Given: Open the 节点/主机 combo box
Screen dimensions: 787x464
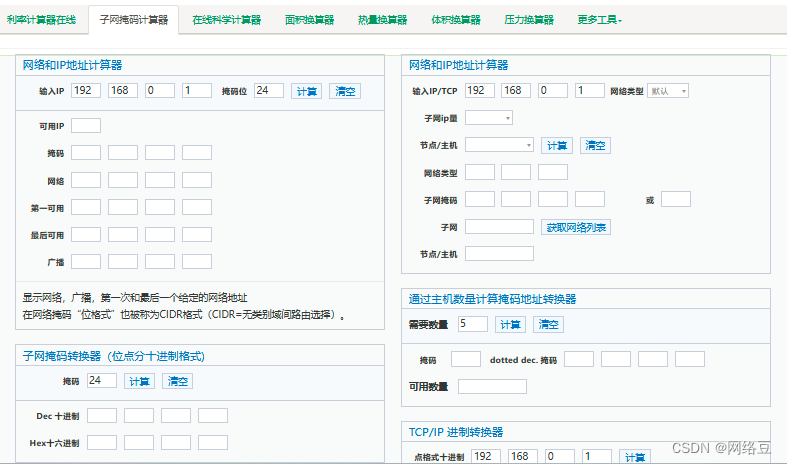Looking at the screenshot, I should coord(499,145).
